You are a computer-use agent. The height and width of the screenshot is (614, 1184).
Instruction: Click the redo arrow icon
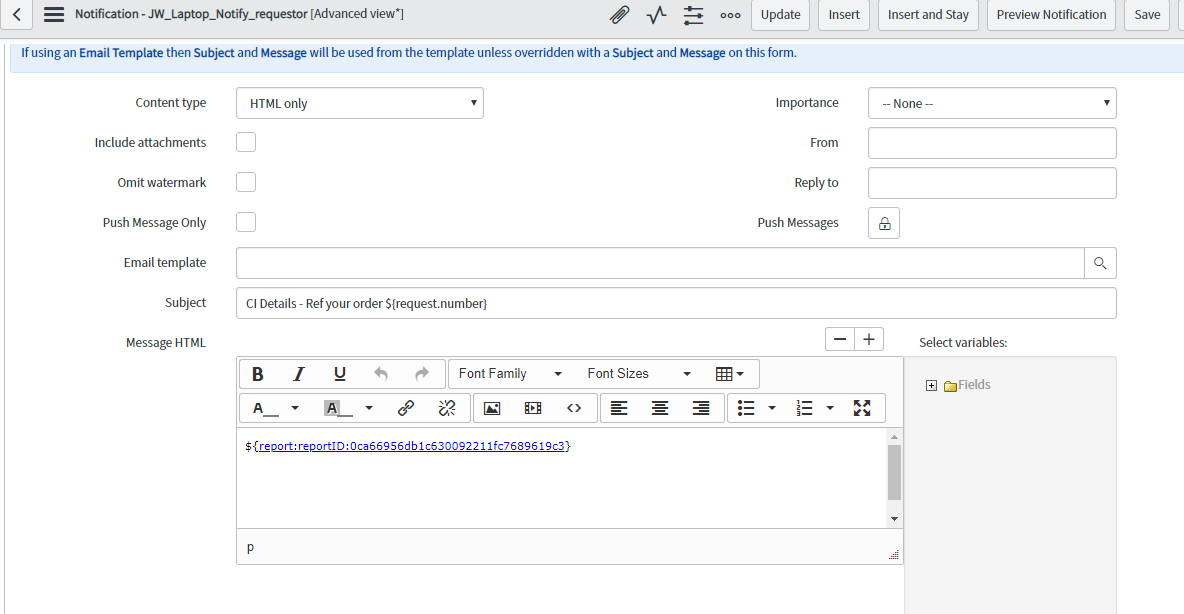pyautogui.click(x=421, y=374)
